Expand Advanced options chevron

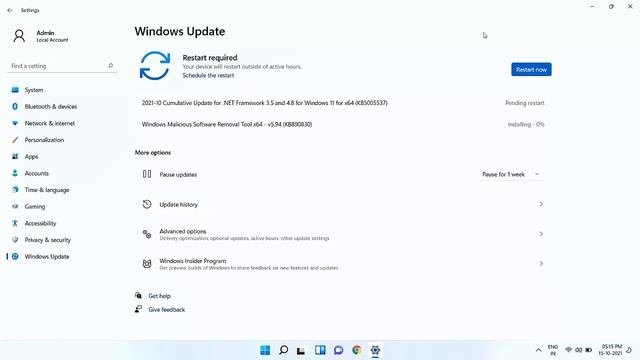point(541,234)
